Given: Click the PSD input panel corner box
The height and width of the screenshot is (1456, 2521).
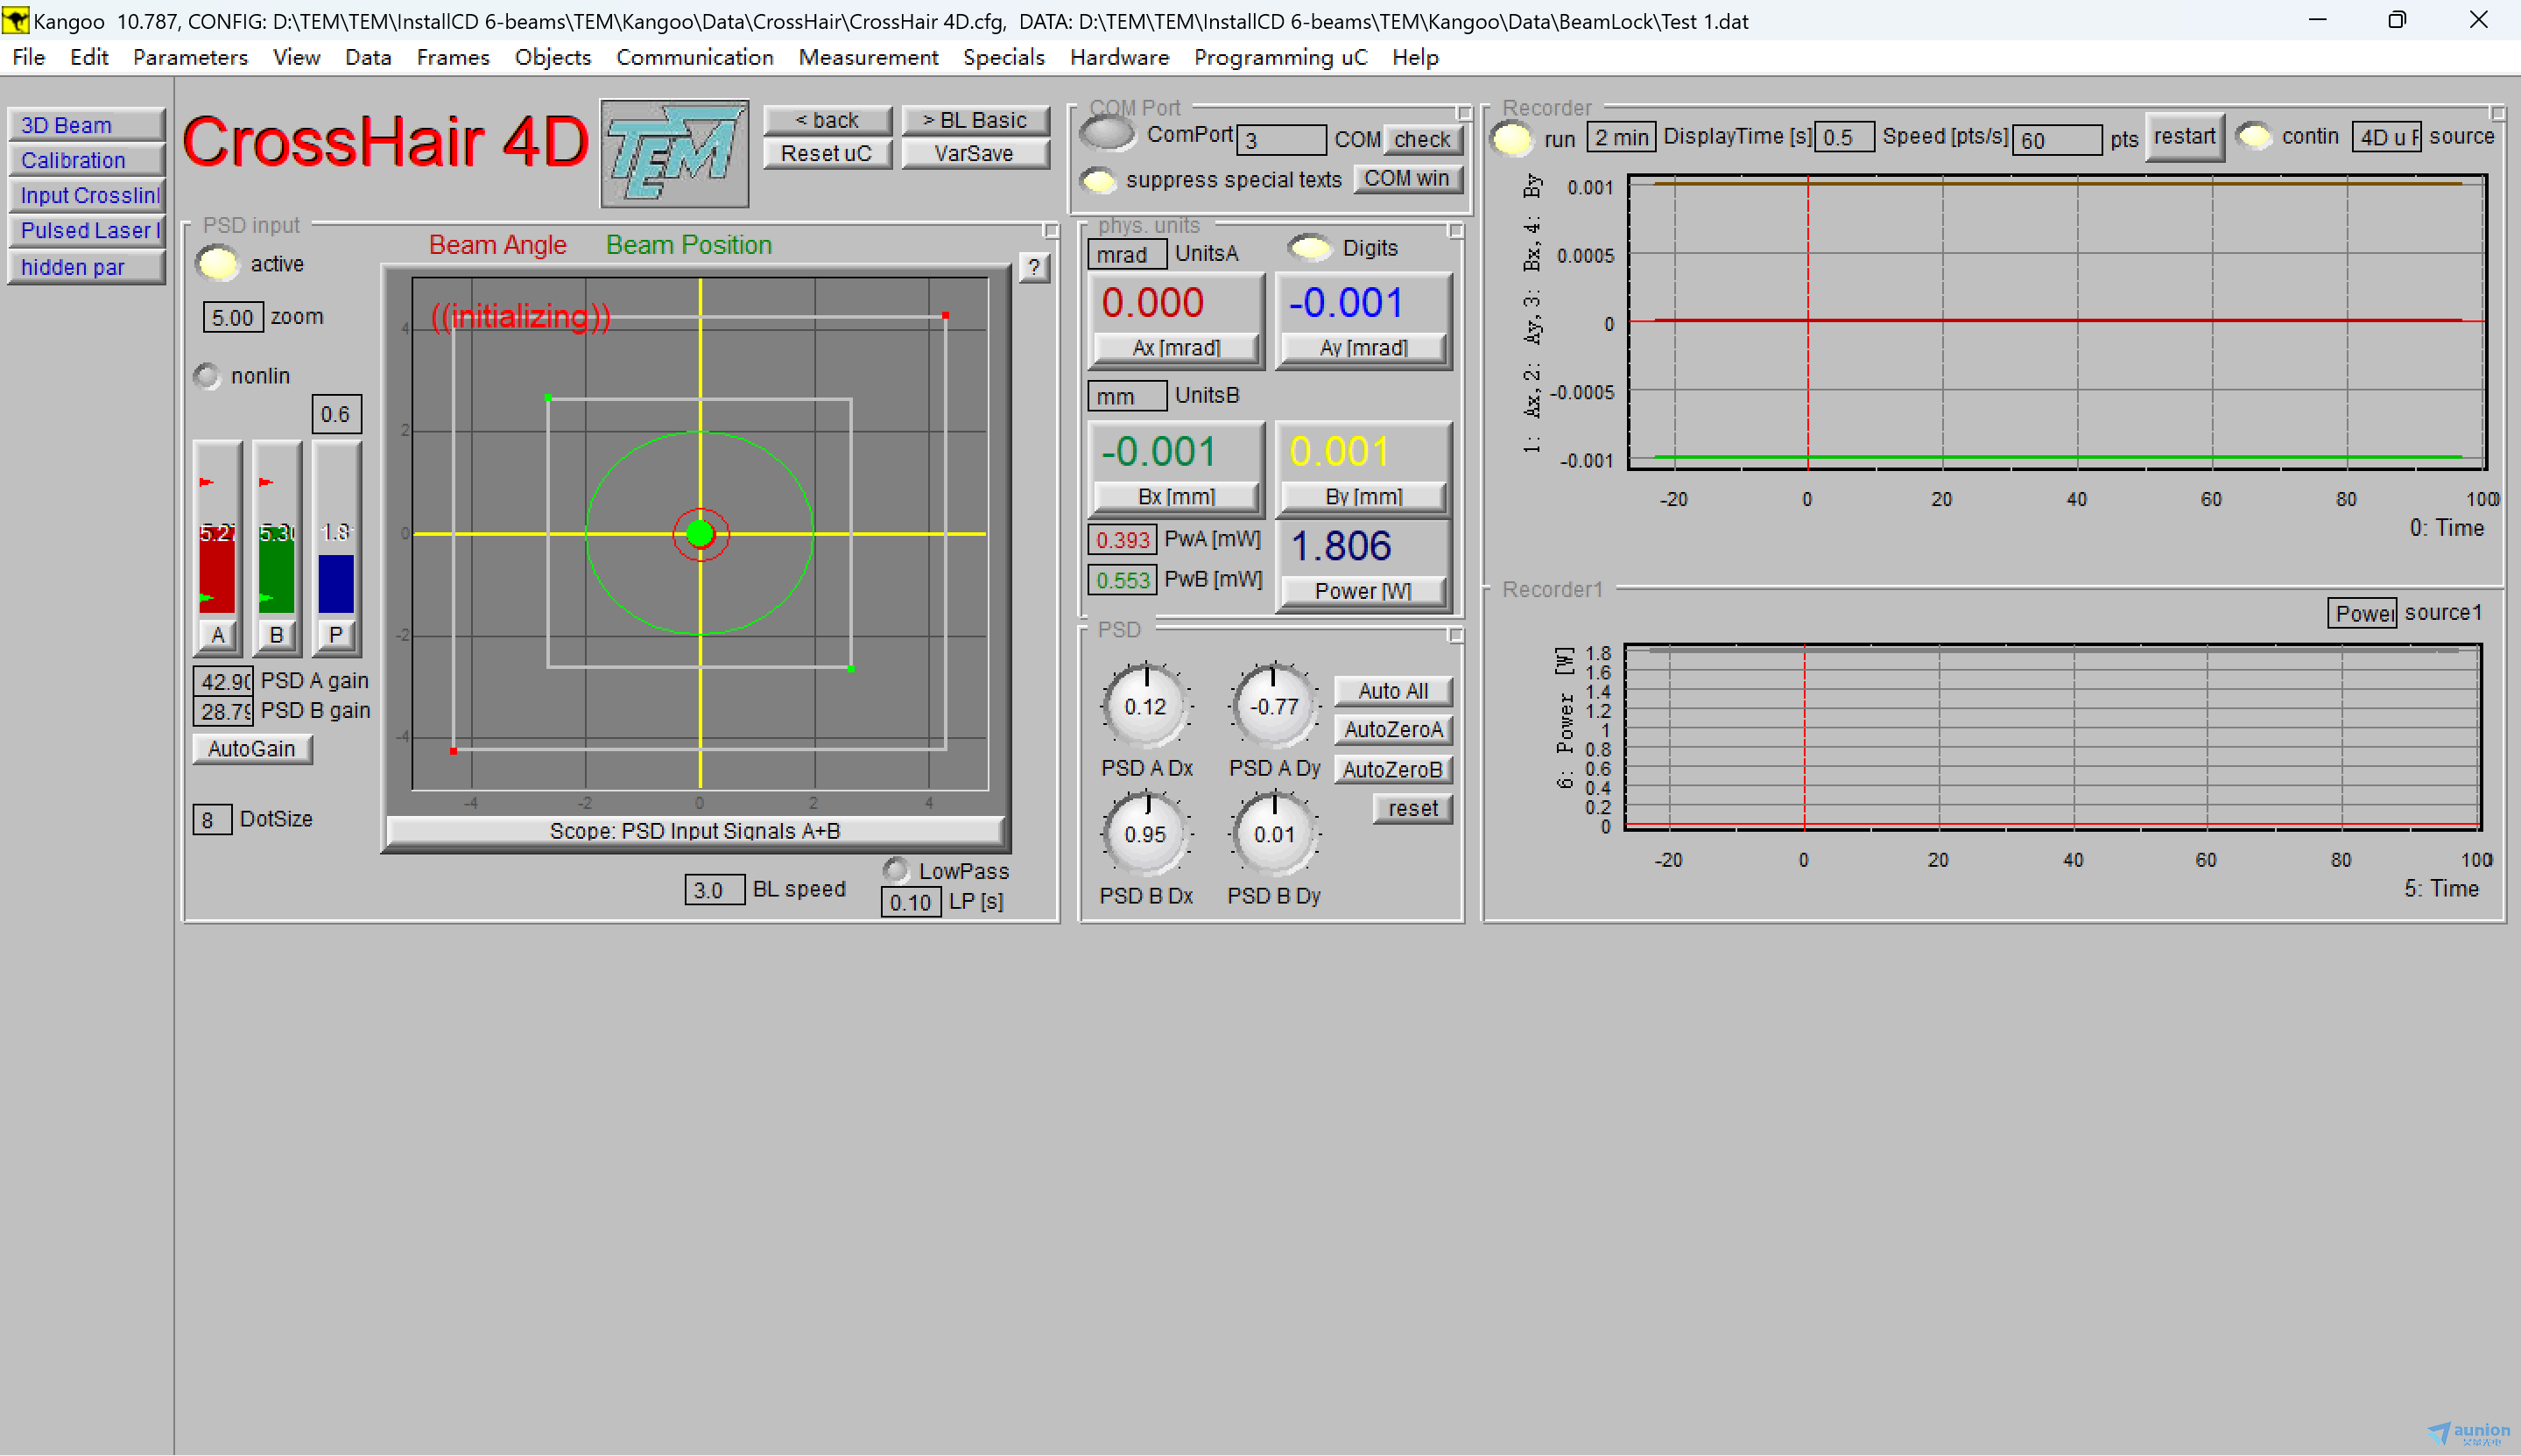Looking at the screenshot, I should click(1051, 231).
